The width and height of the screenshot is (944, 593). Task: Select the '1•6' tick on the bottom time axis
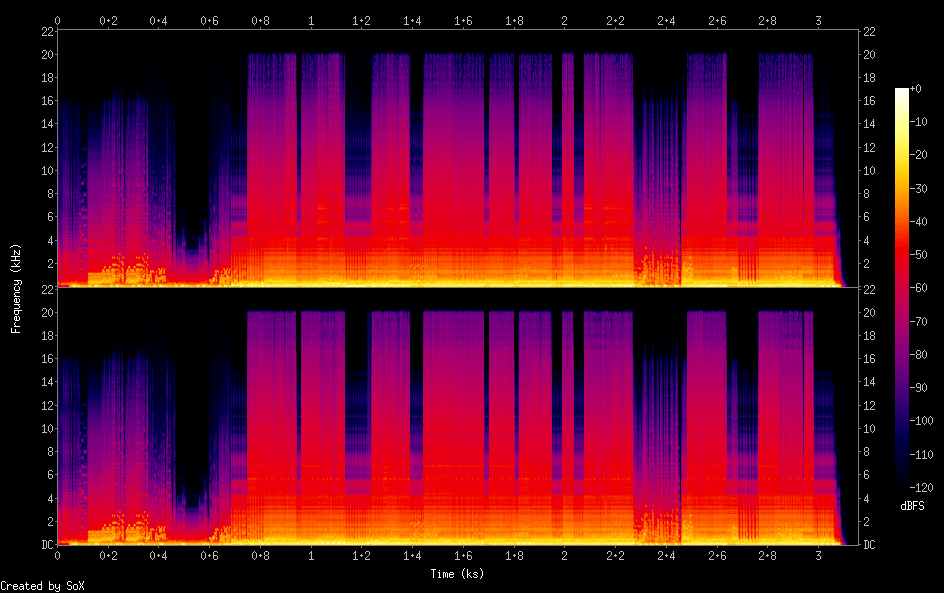463,556
